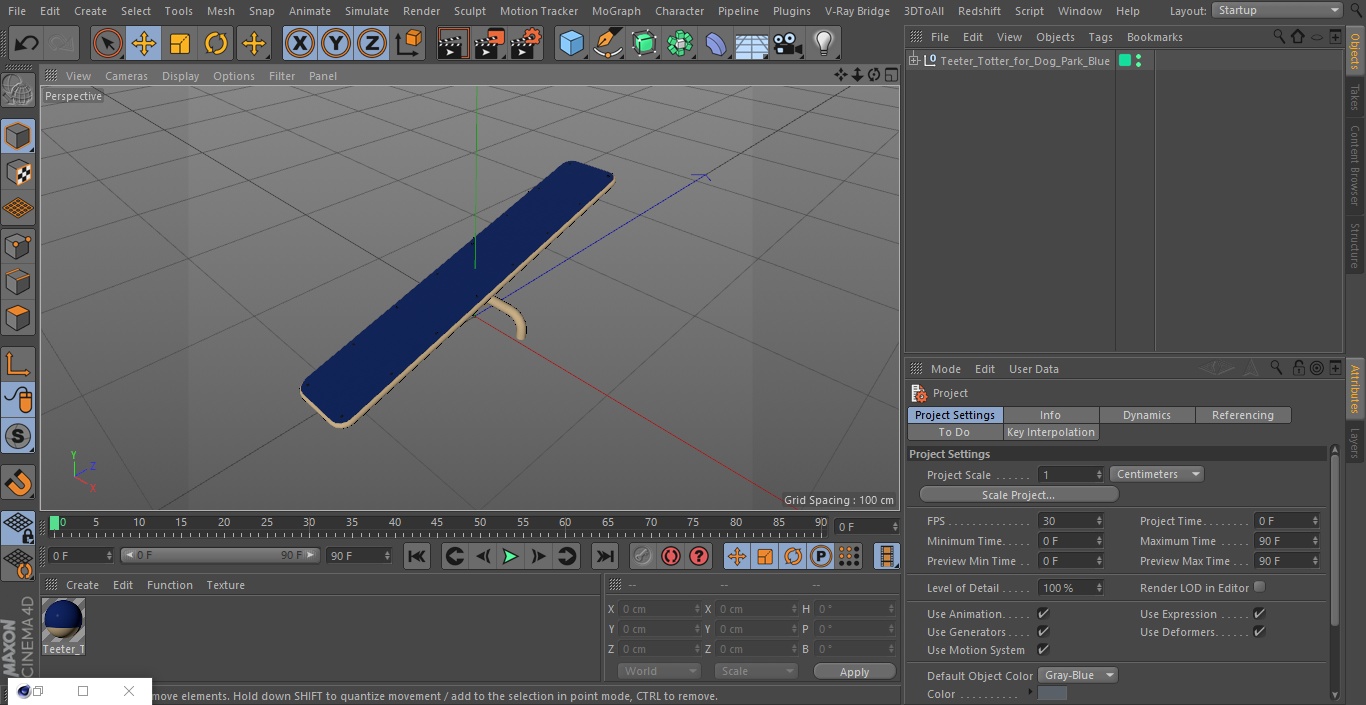Open the Simulate menu

pyautogui.click(x=366, y=11)
